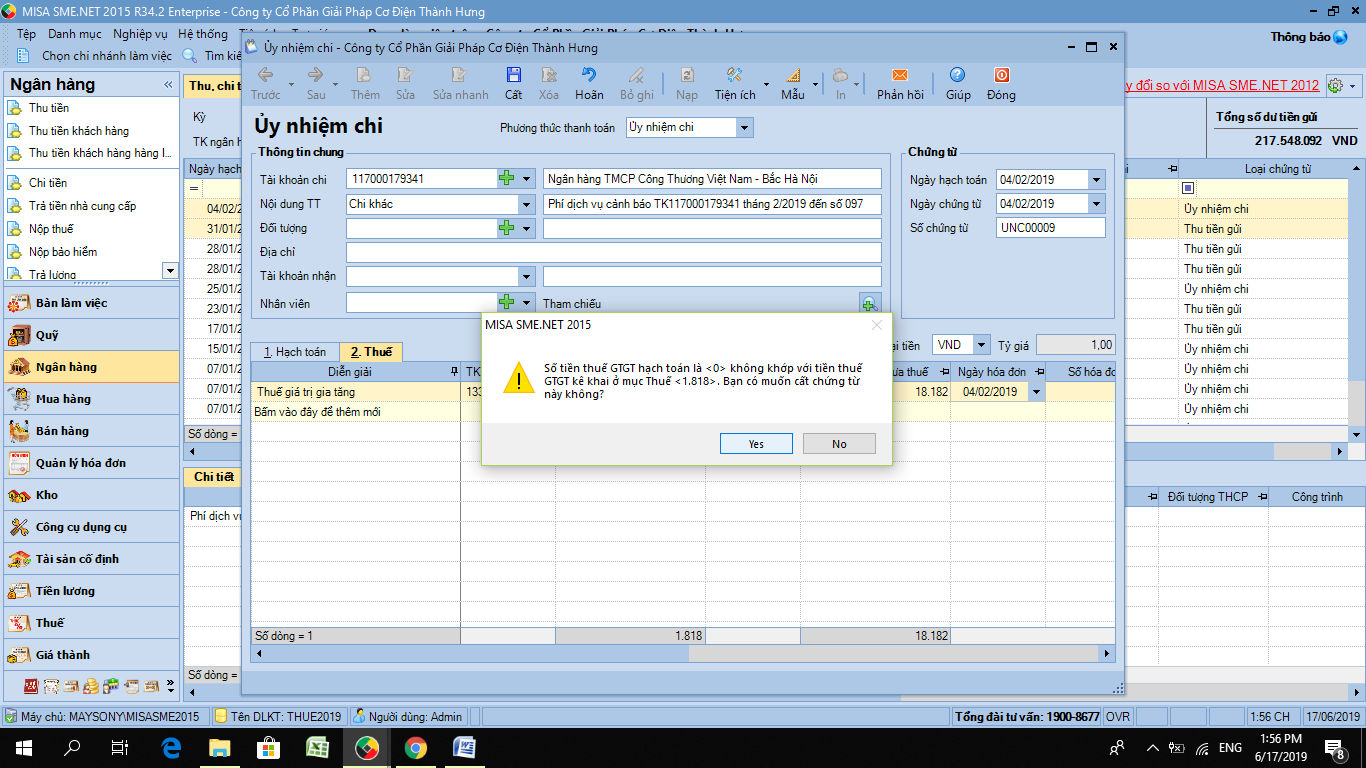Open the Hệ thống menu
Viewport: 1366px width, 768px height.
coord(203,34)
